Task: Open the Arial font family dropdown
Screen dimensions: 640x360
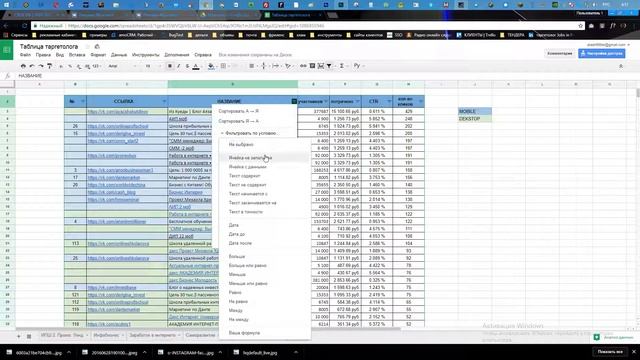Action: 122,66
